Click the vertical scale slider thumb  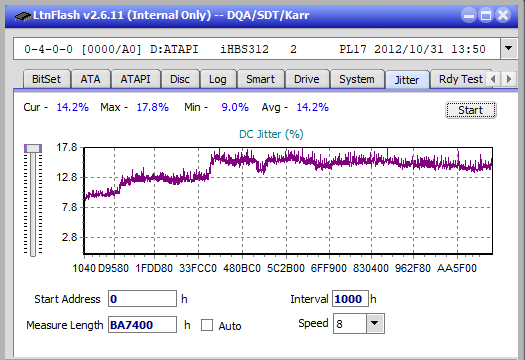[x=33, y=148]
